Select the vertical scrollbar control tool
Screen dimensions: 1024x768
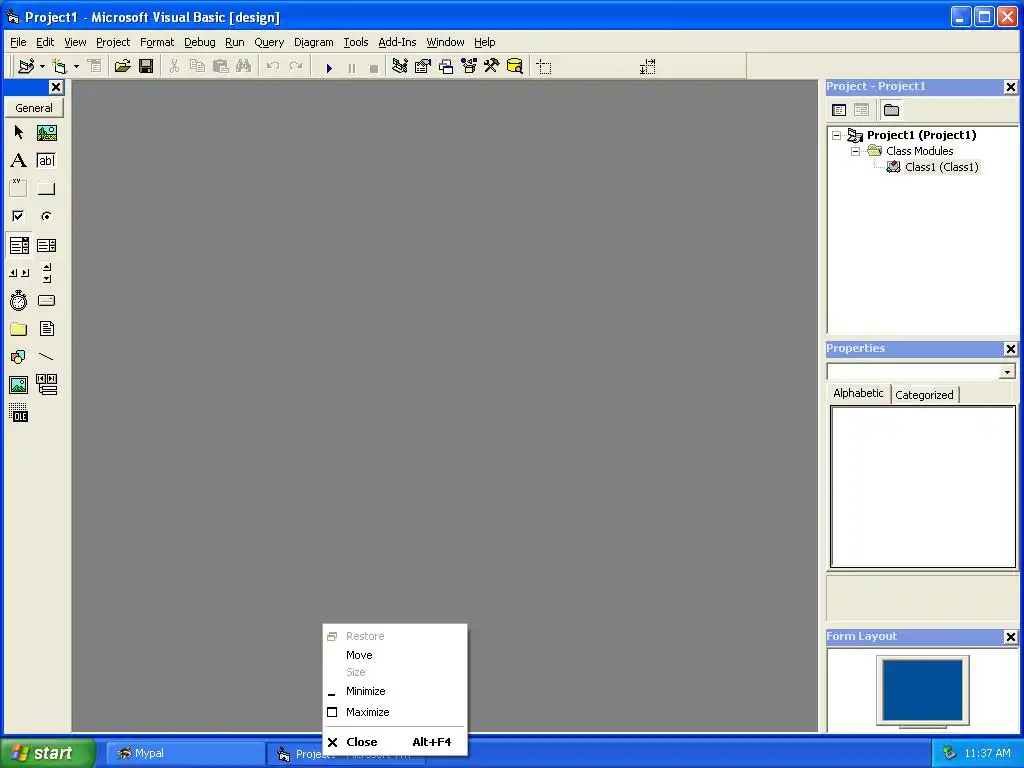46,273
